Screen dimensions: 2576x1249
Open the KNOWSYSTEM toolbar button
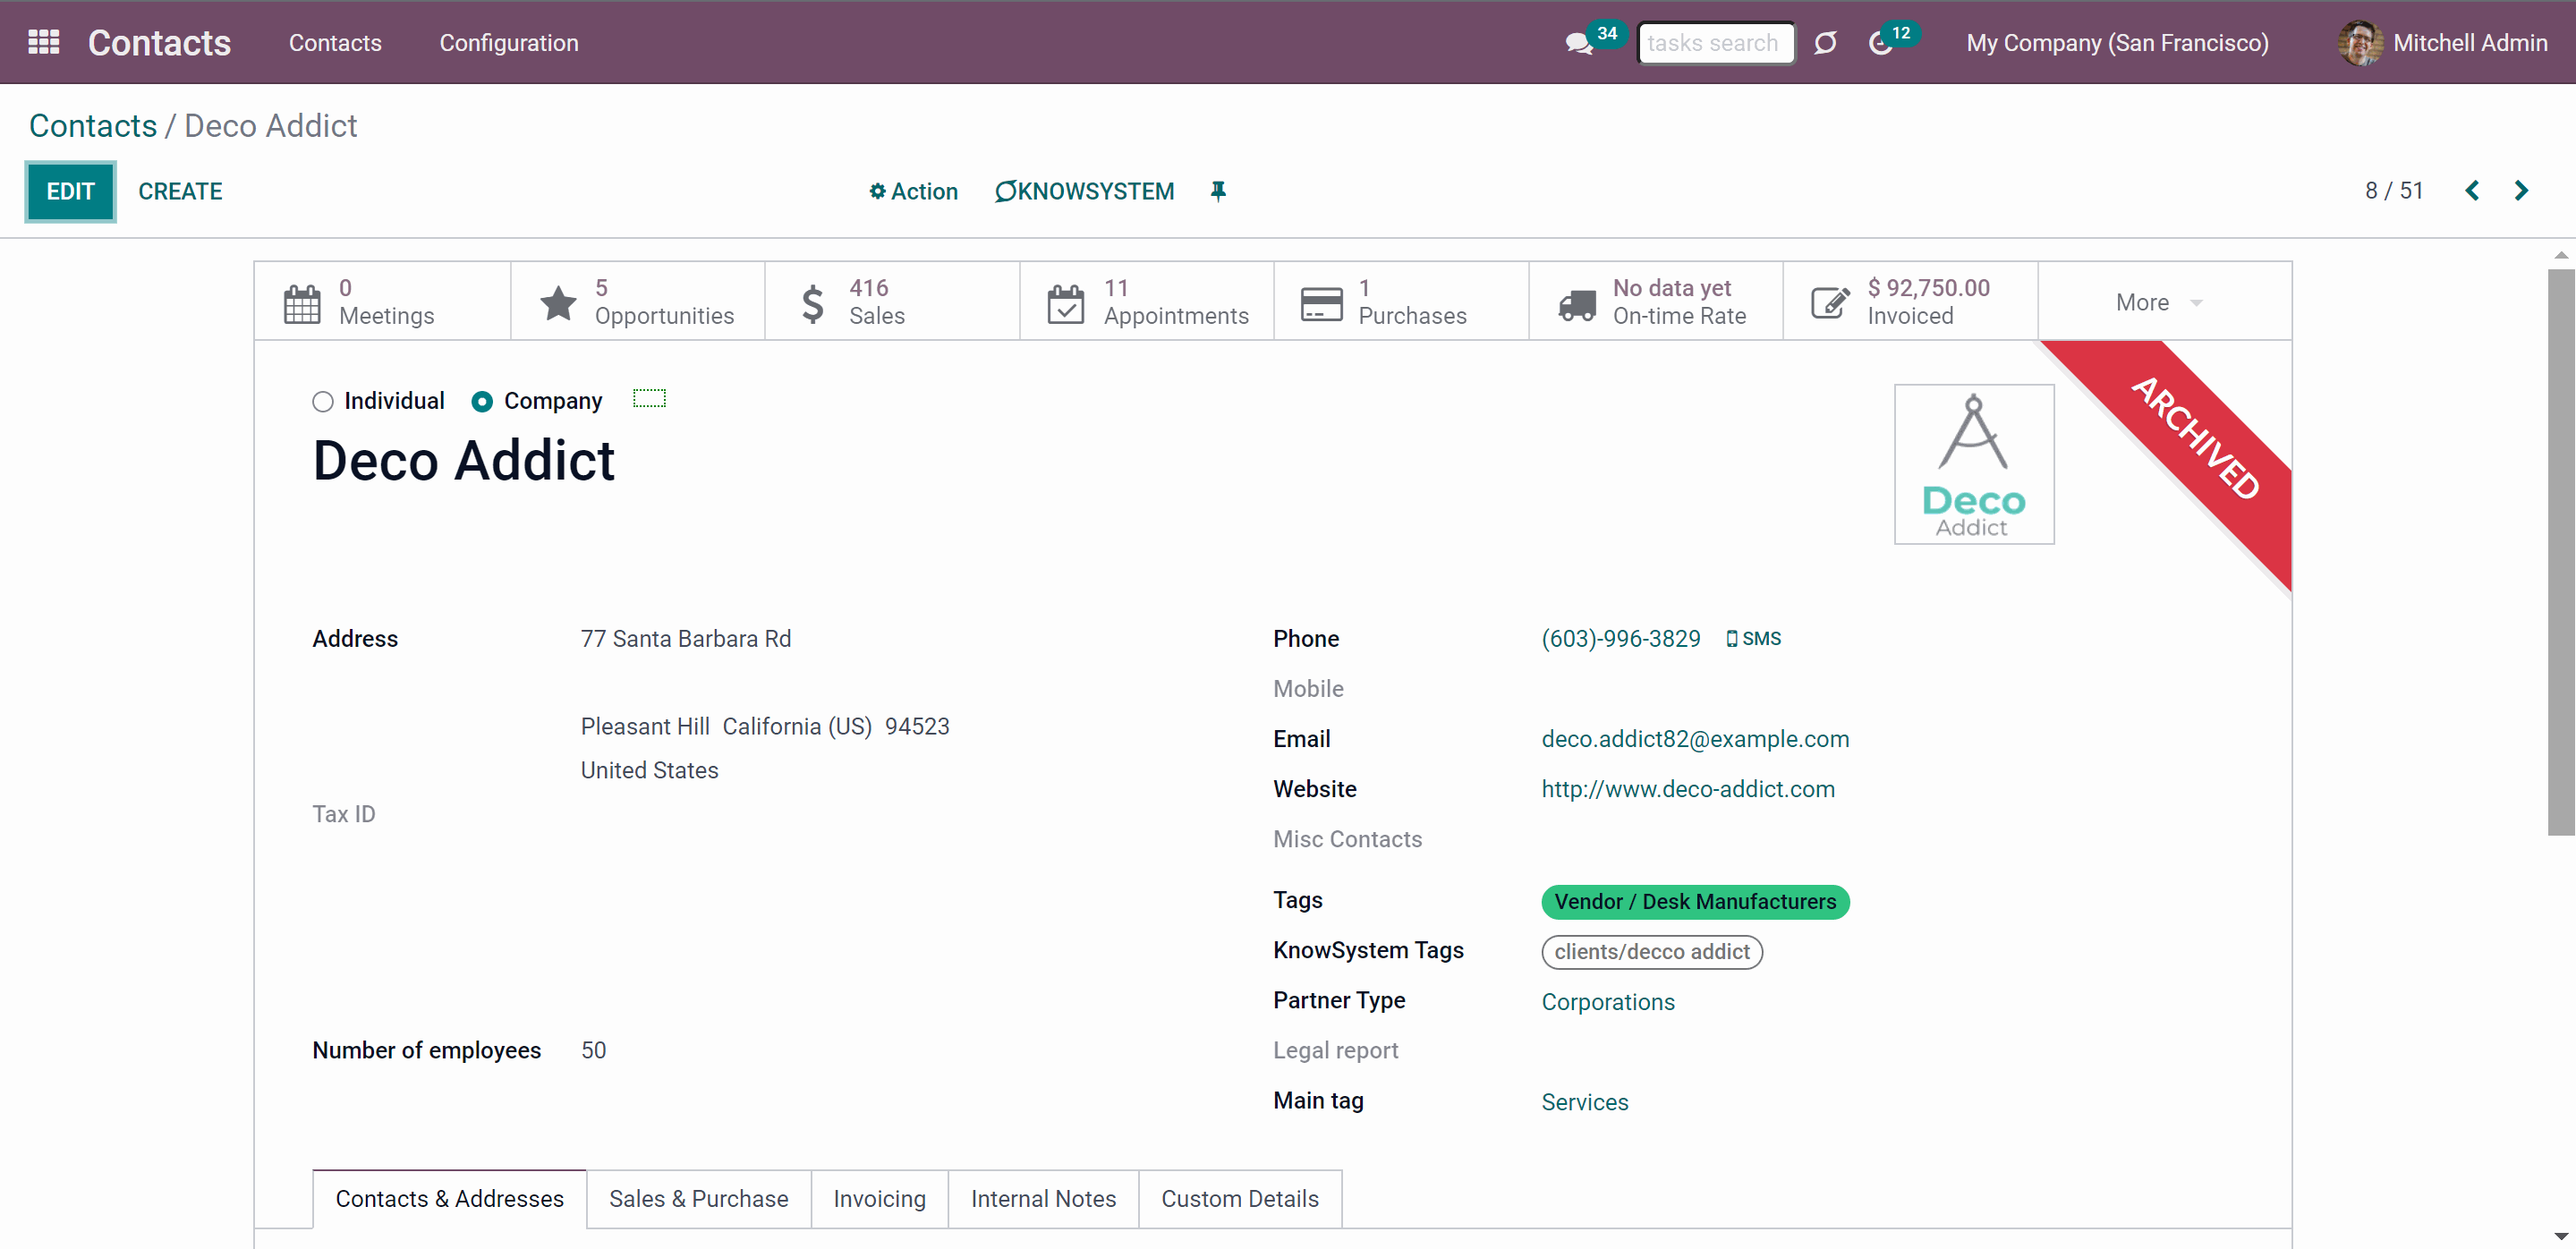point(1084,191)
